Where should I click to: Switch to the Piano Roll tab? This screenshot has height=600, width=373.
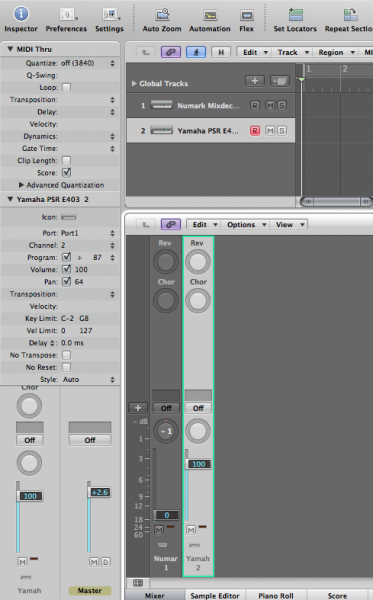(x=276, y=595)
